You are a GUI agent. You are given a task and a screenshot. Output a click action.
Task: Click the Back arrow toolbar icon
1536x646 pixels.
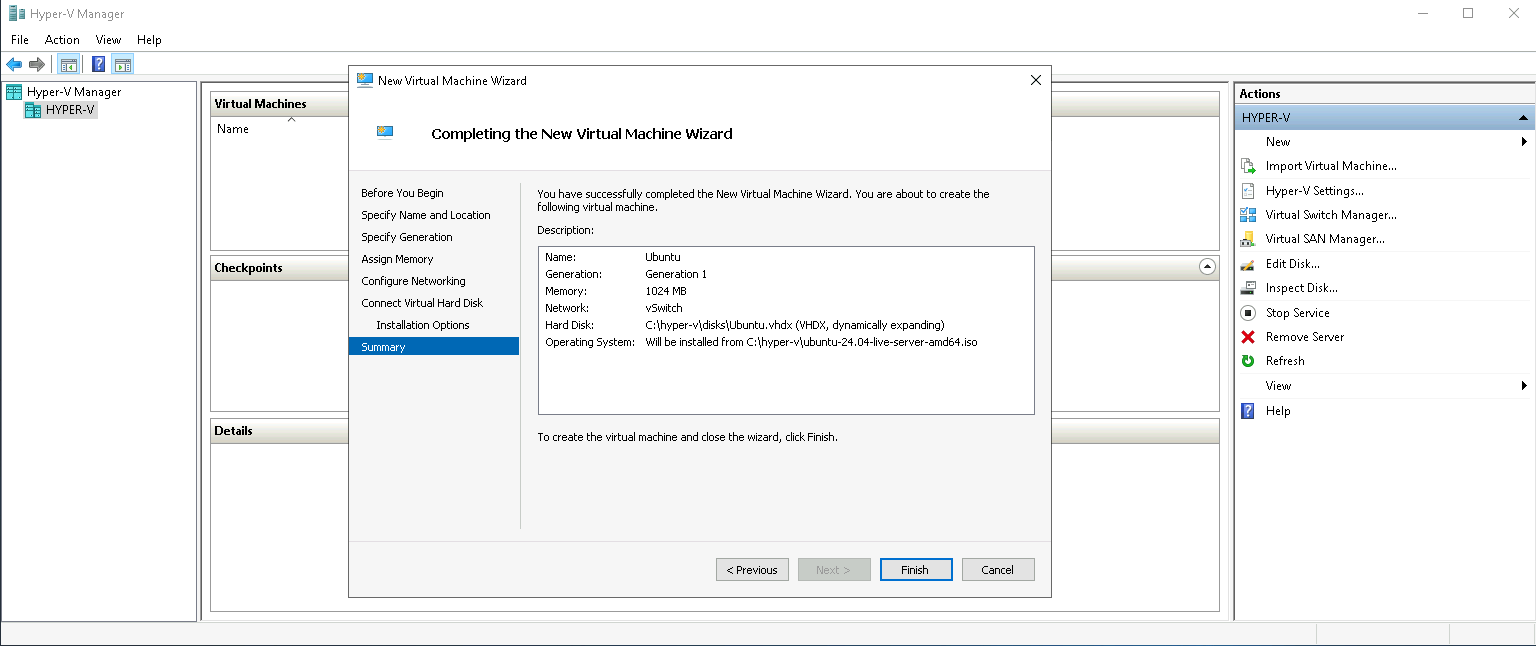(14, 65)
